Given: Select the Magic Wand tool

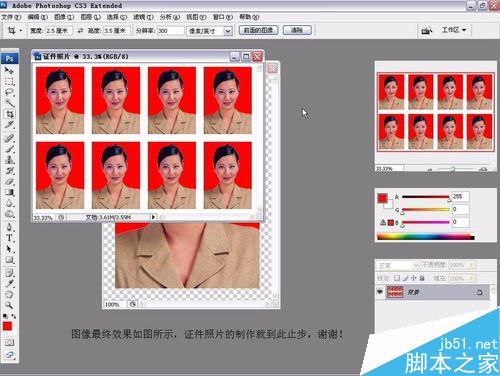Looking at the screenshot, I should click(9, 103).
